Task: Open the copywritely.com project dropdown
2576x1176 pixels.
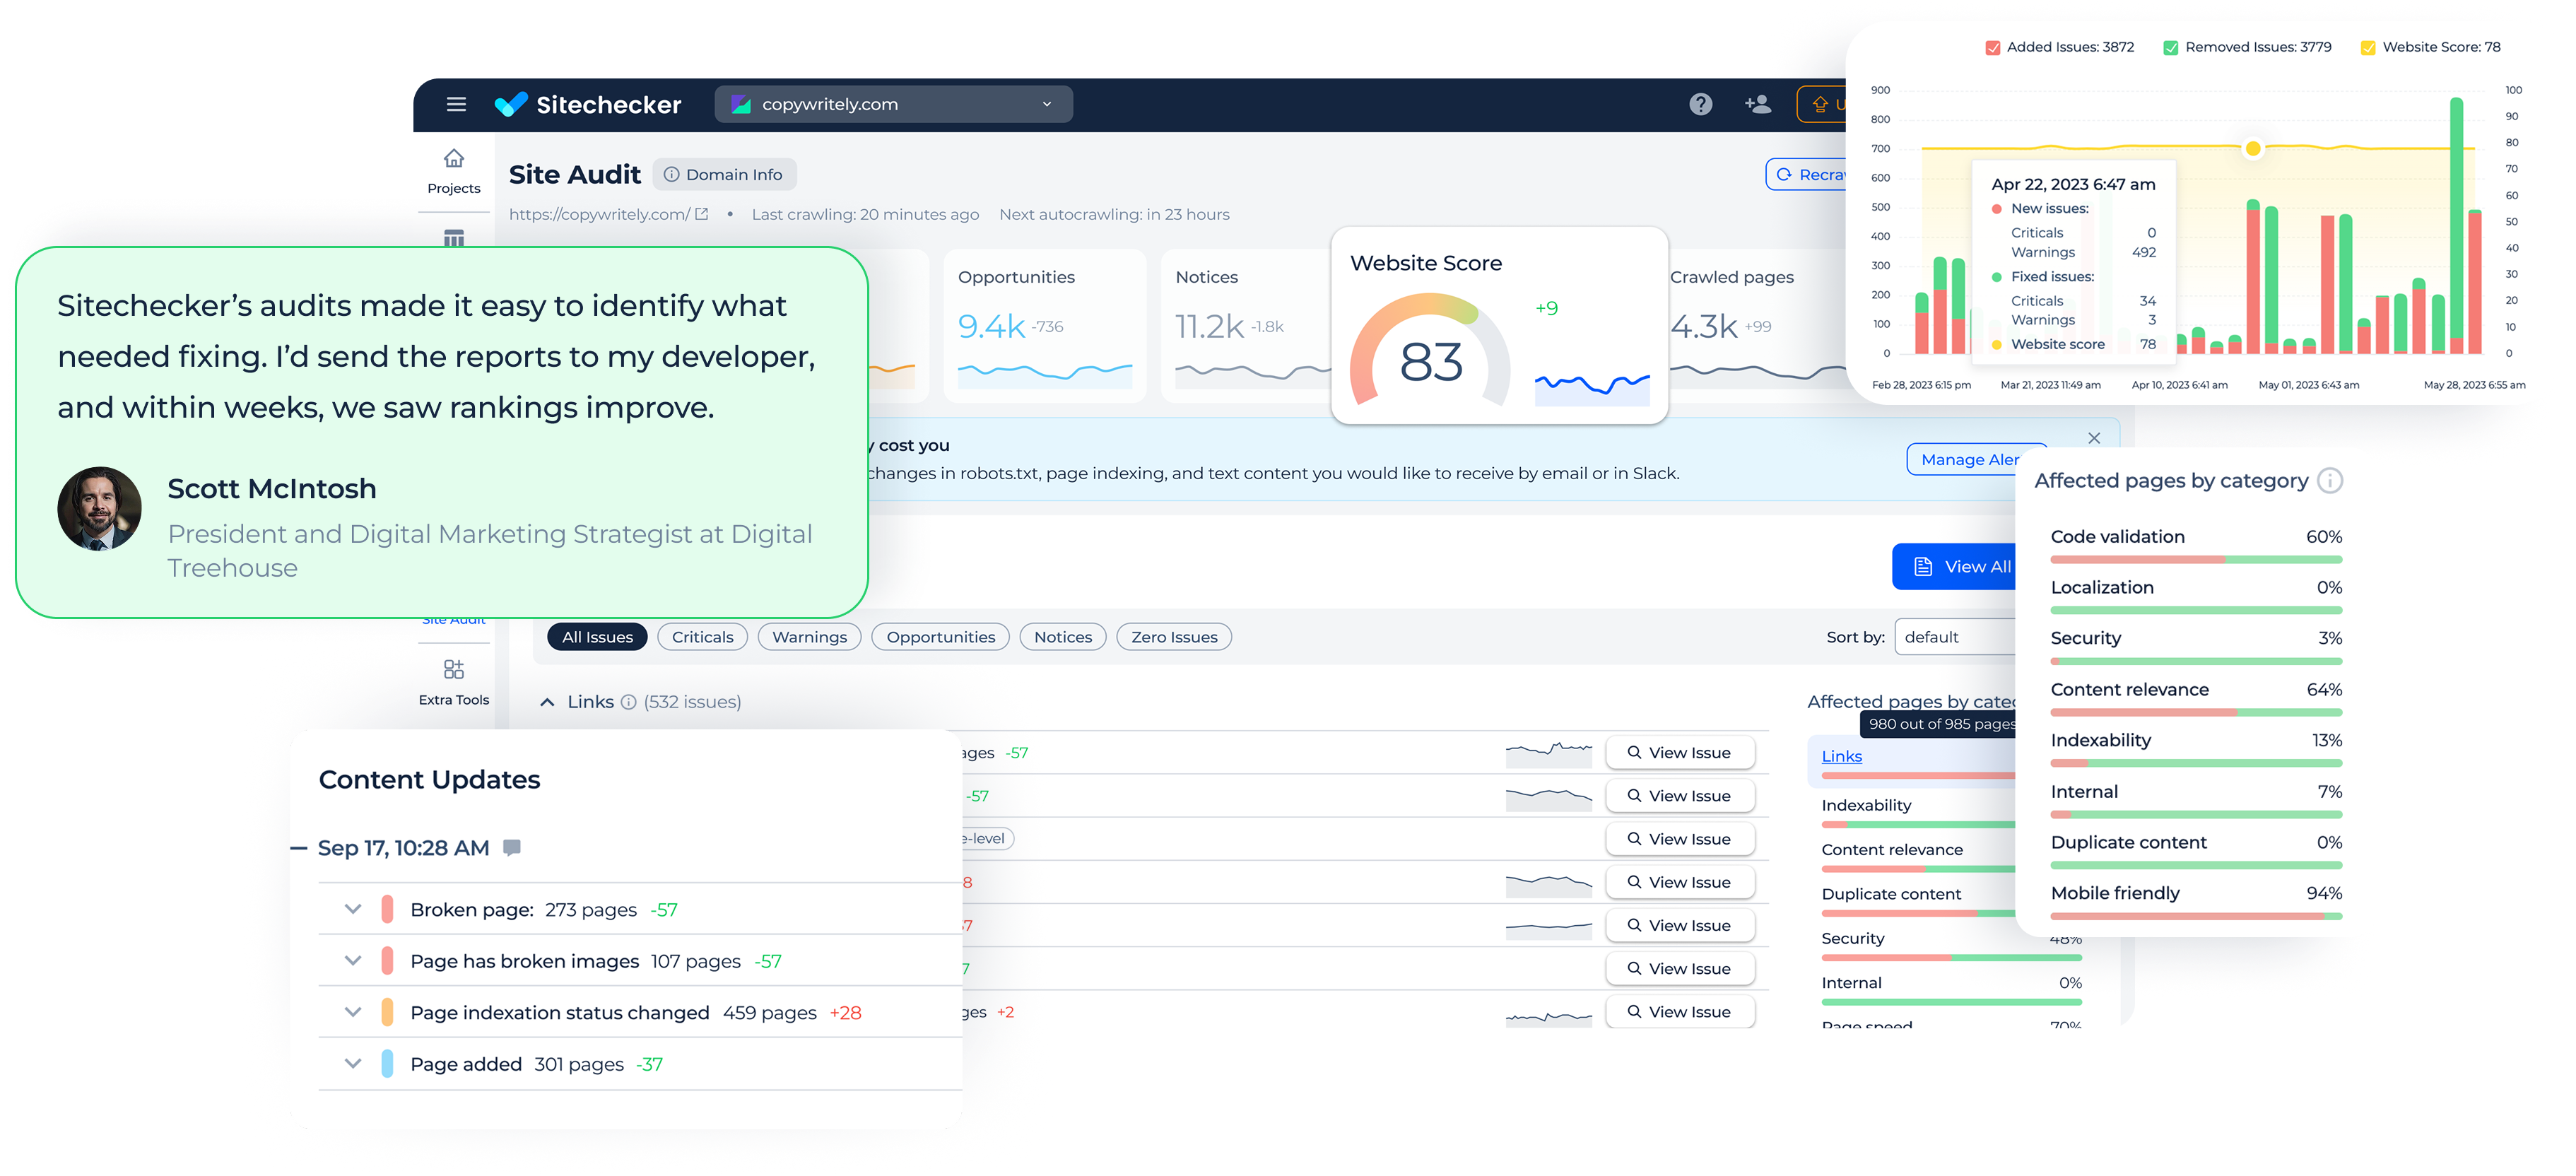Action: point(1046,104)
